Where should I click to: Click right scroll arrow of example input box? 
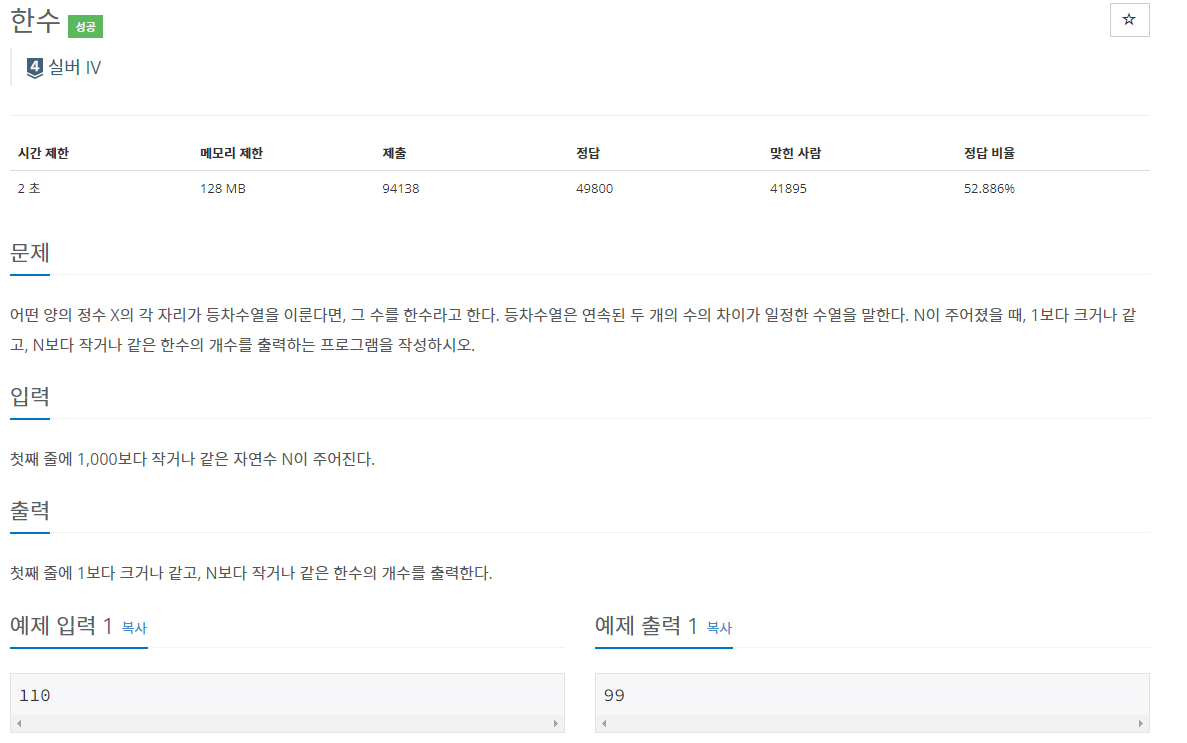tap(556, 724)
